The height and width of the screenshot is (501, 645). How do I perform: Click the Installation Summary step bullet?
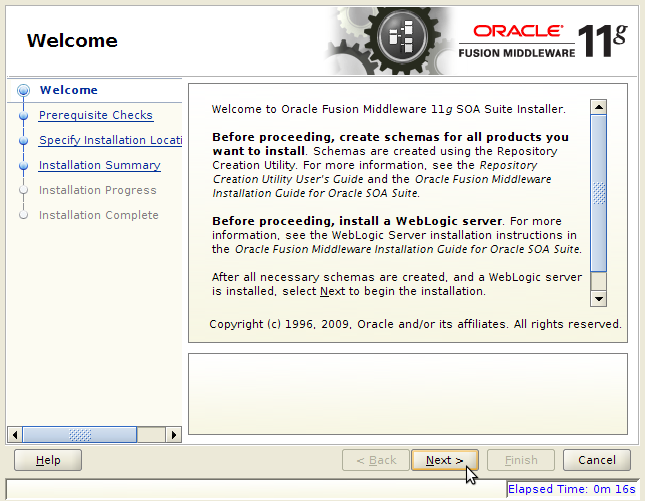[x=23, y=165]
